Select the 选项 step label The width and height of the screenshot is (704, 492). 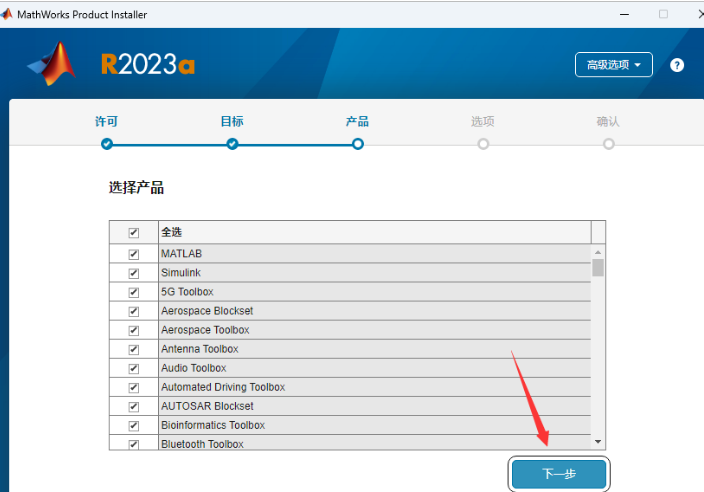[483, 121]
